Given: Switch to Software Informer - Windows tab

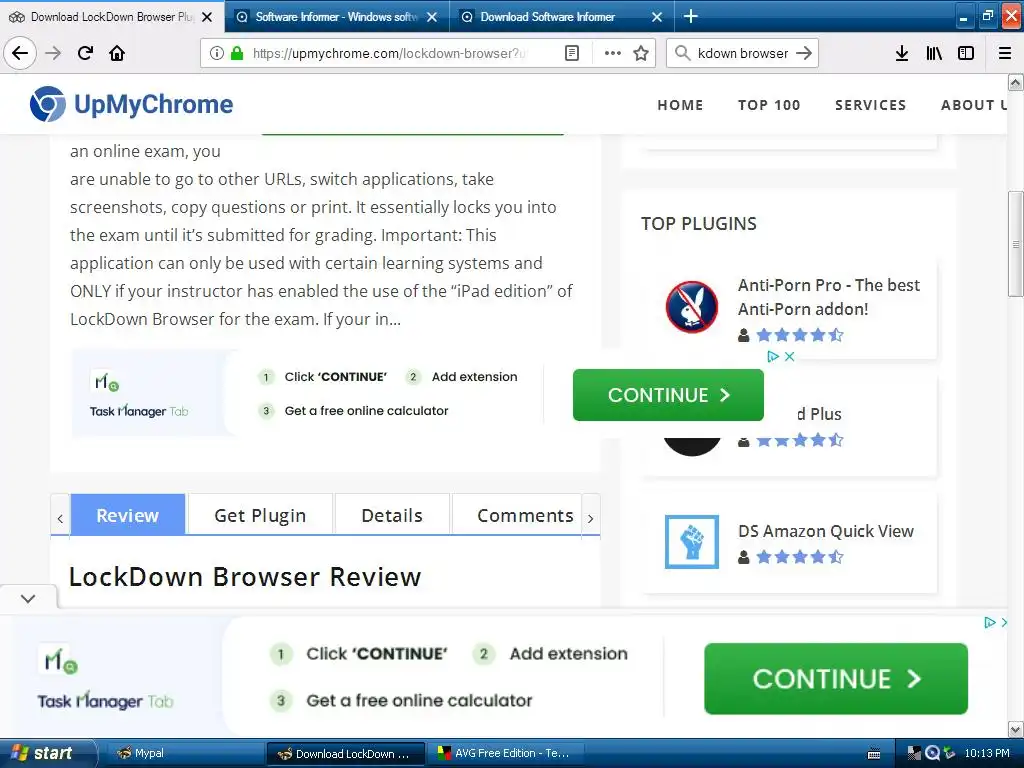Looking at the screenshot, I should 337,16.
